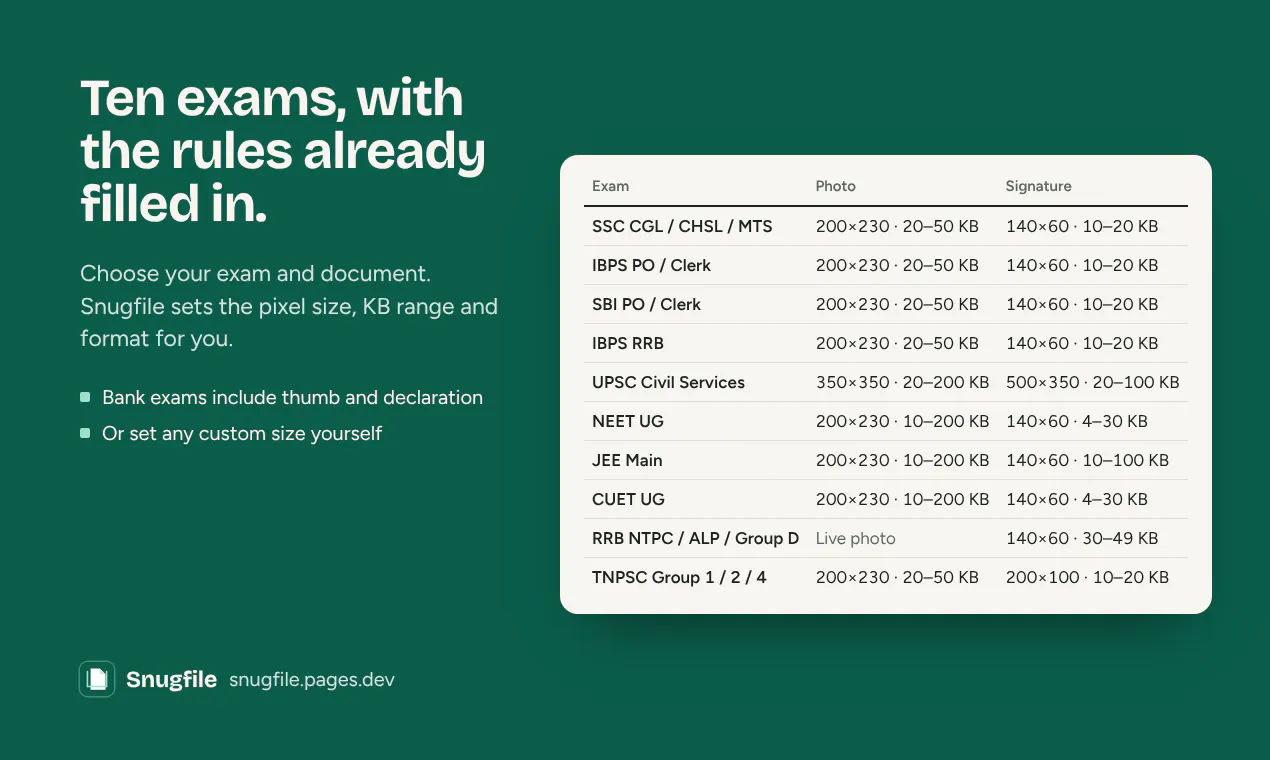Click the photo size for JEE Main
Screen dimensions: 1270x760
tap(902, 460)
